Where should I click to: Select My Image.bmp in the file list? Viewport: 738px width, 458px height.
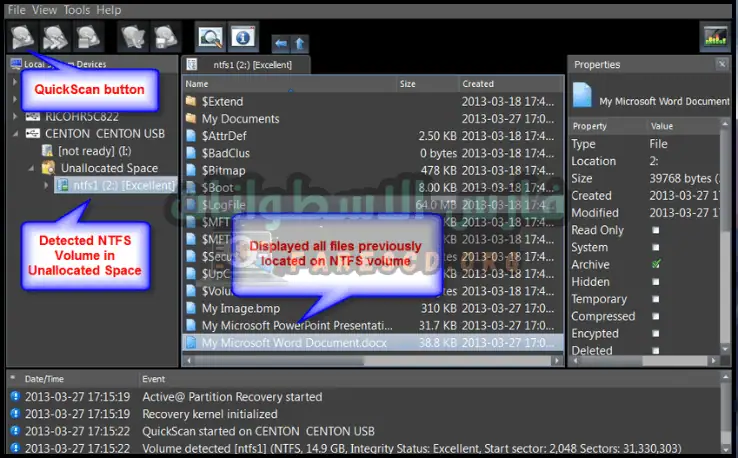click(x=241, y=308)
